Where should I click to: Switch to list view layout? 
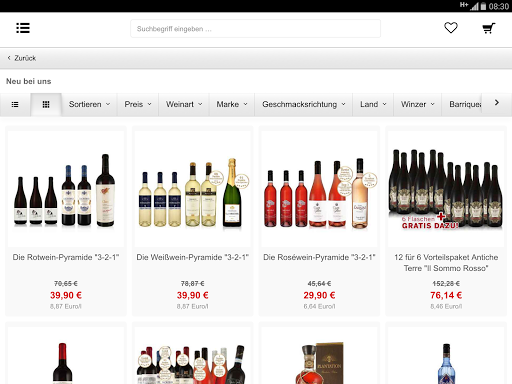point(15,105)
